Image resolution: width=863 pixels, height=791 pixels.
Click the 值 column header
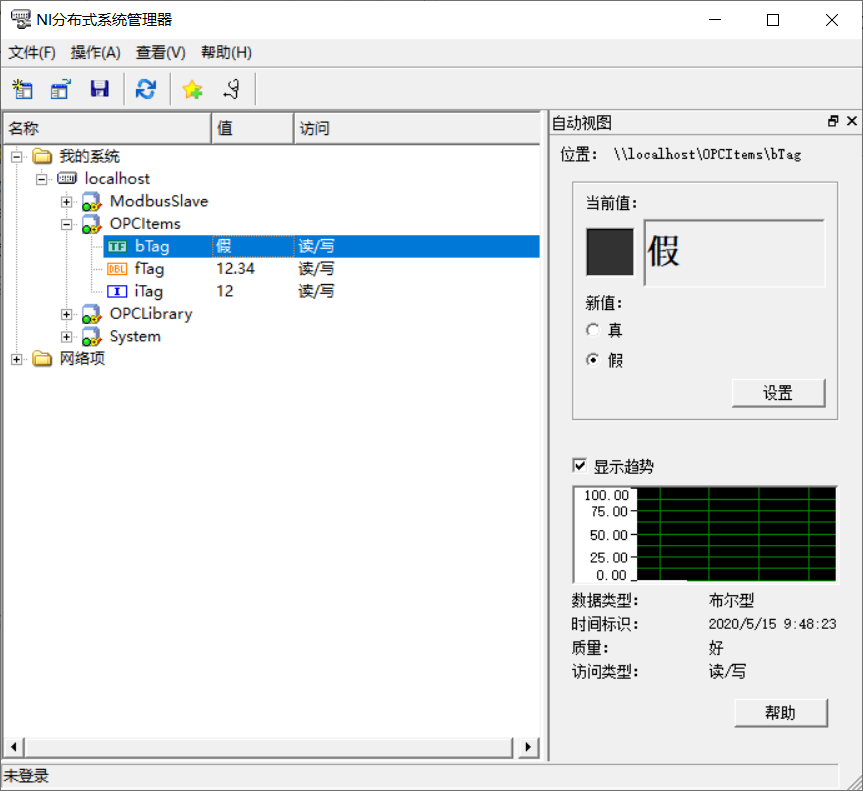253,128
